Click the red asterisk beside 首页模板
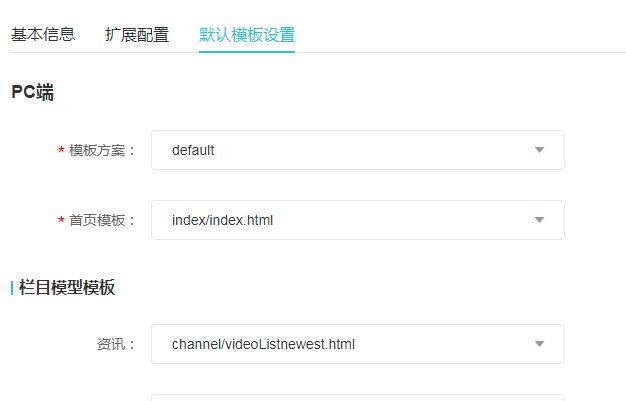This screenshot has width=626, height=401. click(61, 221)
